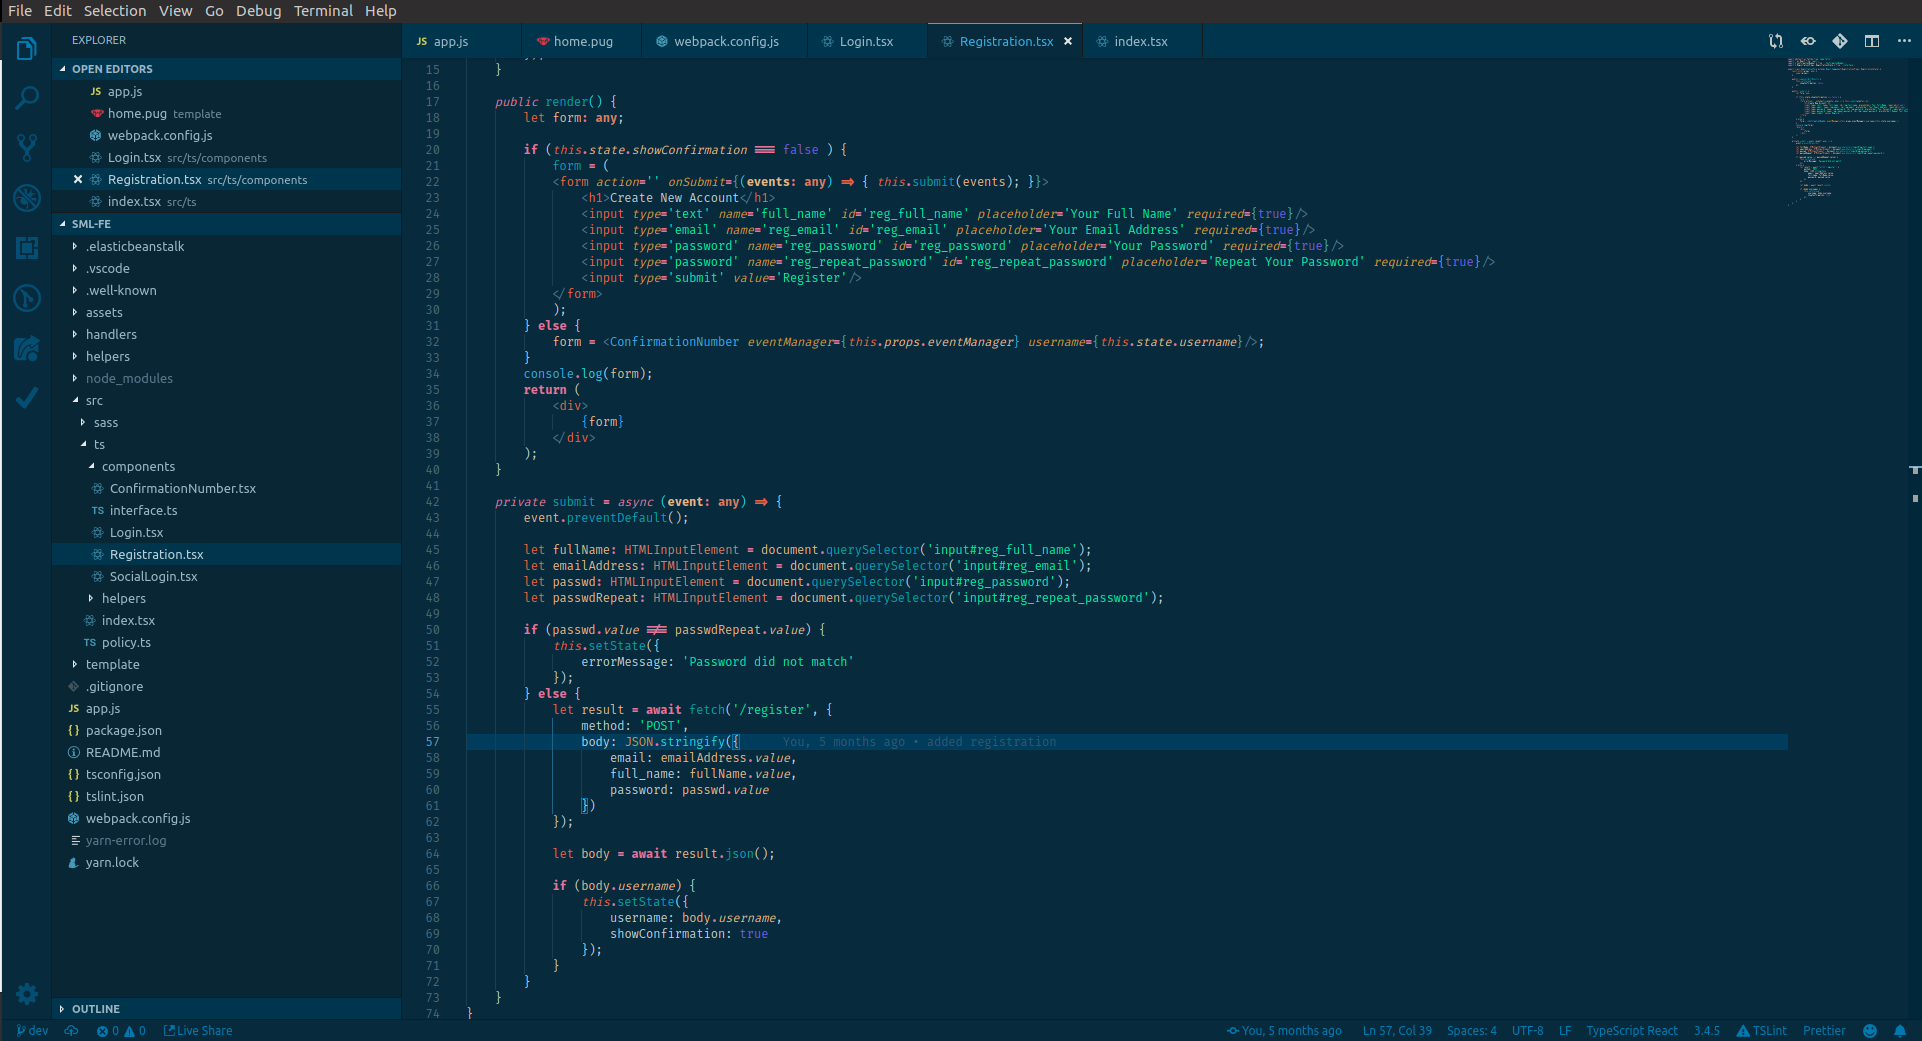Viewport: 1922px width, 1041px height.
Task: Open the Debug view with bug icon
Action: 27,198
